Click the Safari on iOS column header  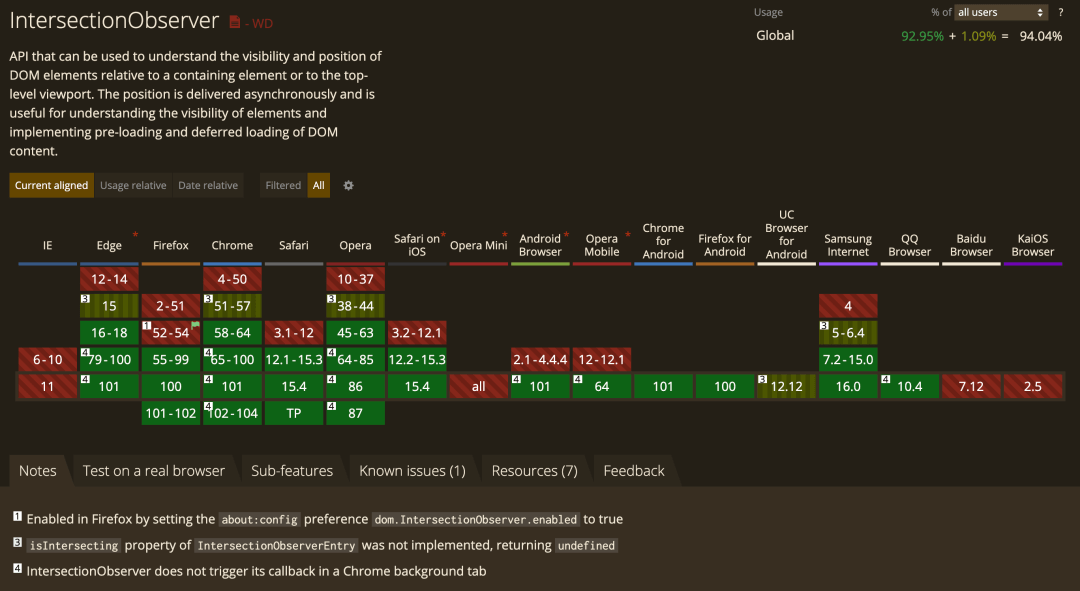pyautogui.click(x=417, y=245)
